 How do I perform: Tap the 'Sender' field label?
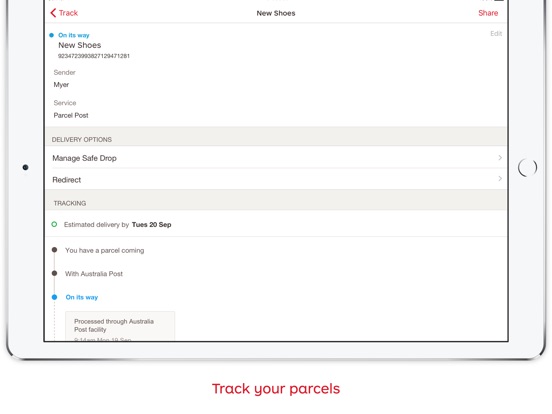pos(64,73)
